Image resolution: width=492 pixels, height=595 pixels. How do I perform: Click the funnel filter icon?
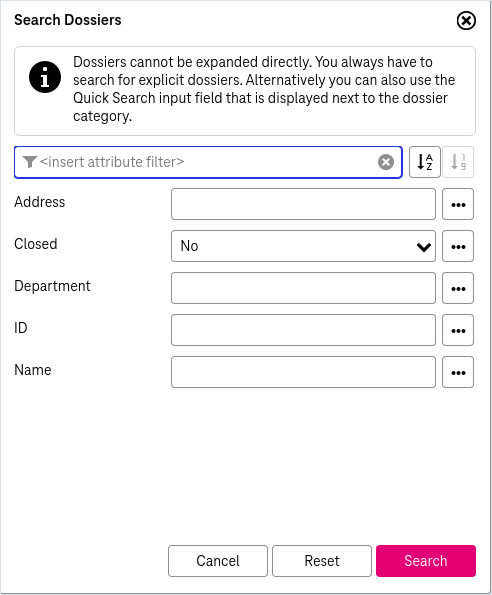29,162
